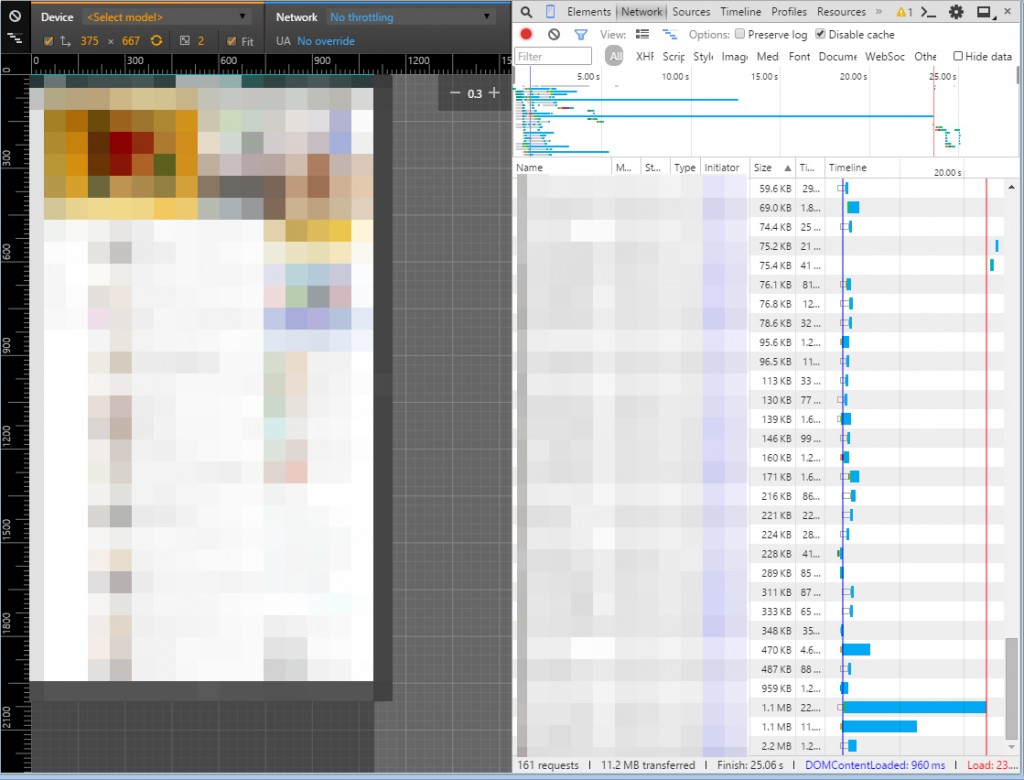Image resolution: width=1024 pixels, height=780 pixels.
Task: Switch to the Elements tab
Action: click(588, 12)
